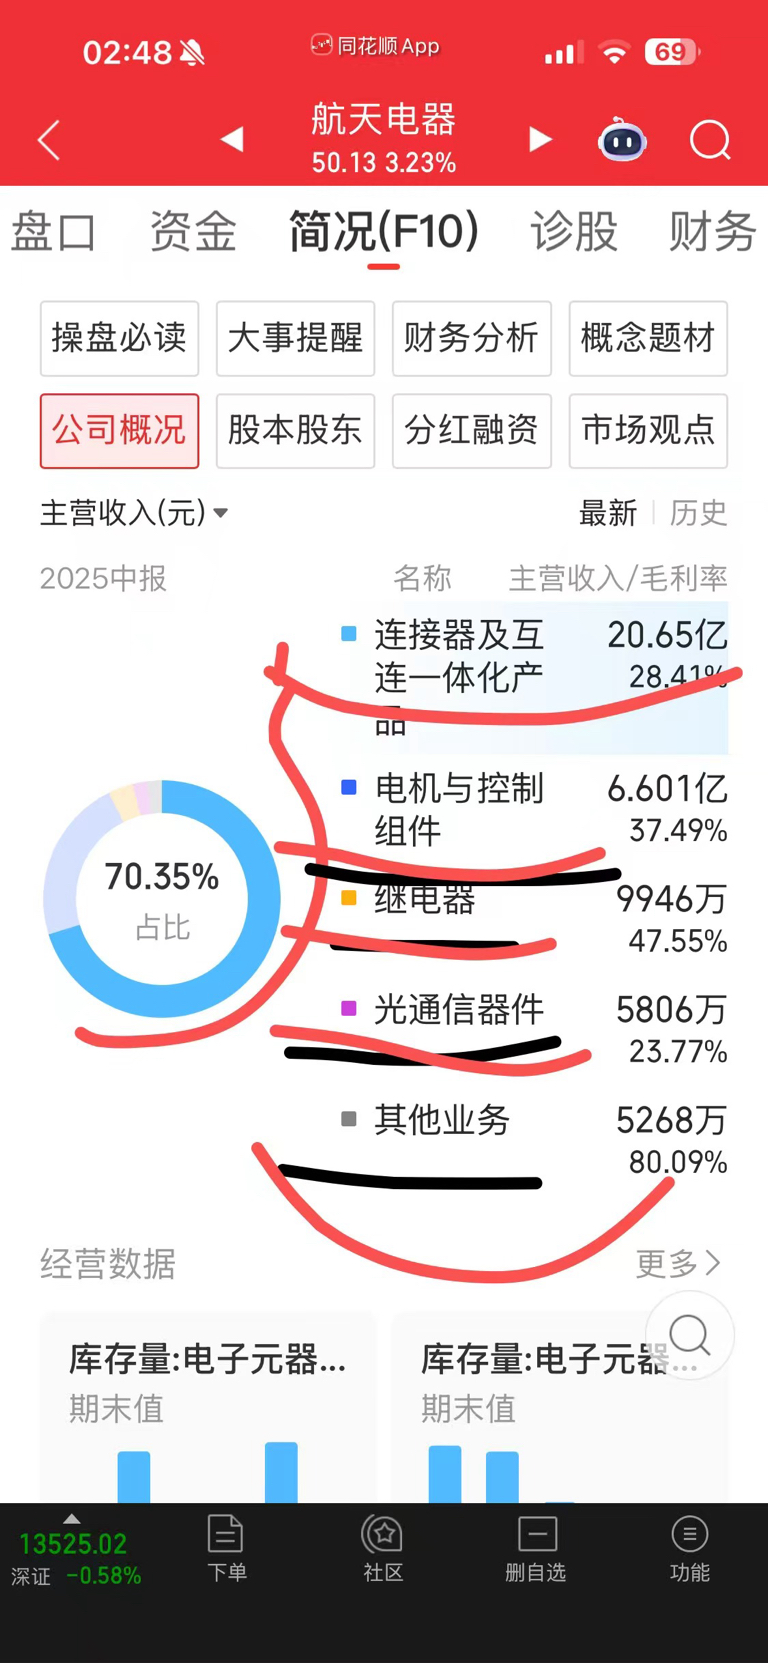
Task: Select the 公司概况 filter button
Action: click(x=119, y=431)
